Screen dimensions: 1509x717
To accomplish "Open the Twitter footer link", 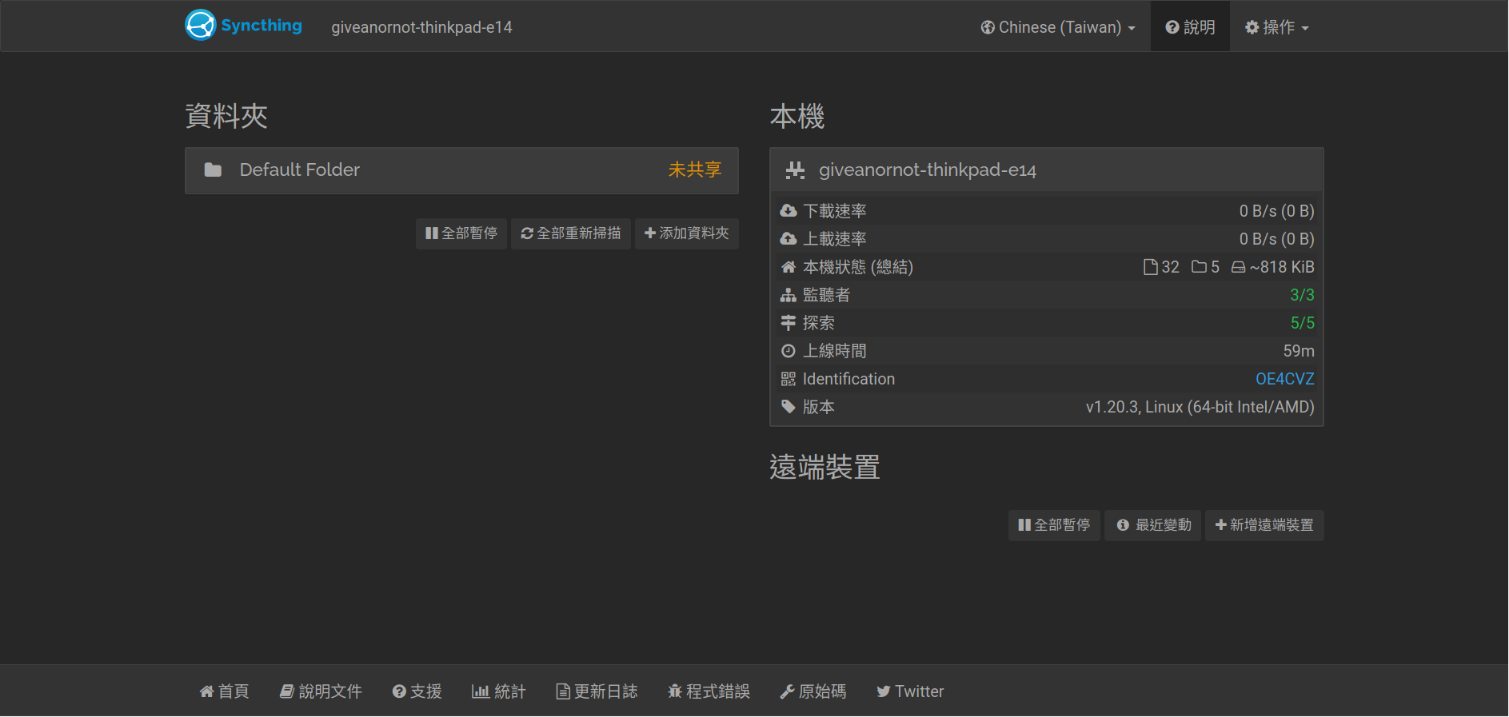I will (910, 691).
